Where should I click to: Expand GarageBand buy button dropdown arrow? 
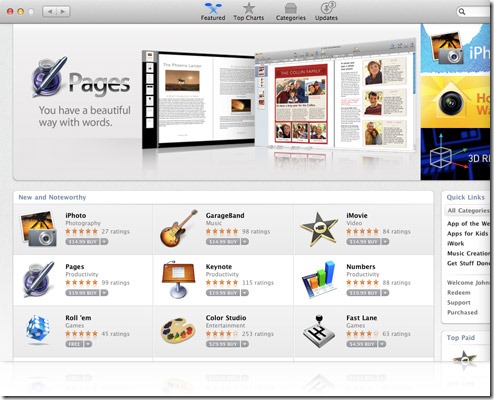pyautogui.click(x=245, y=241)
